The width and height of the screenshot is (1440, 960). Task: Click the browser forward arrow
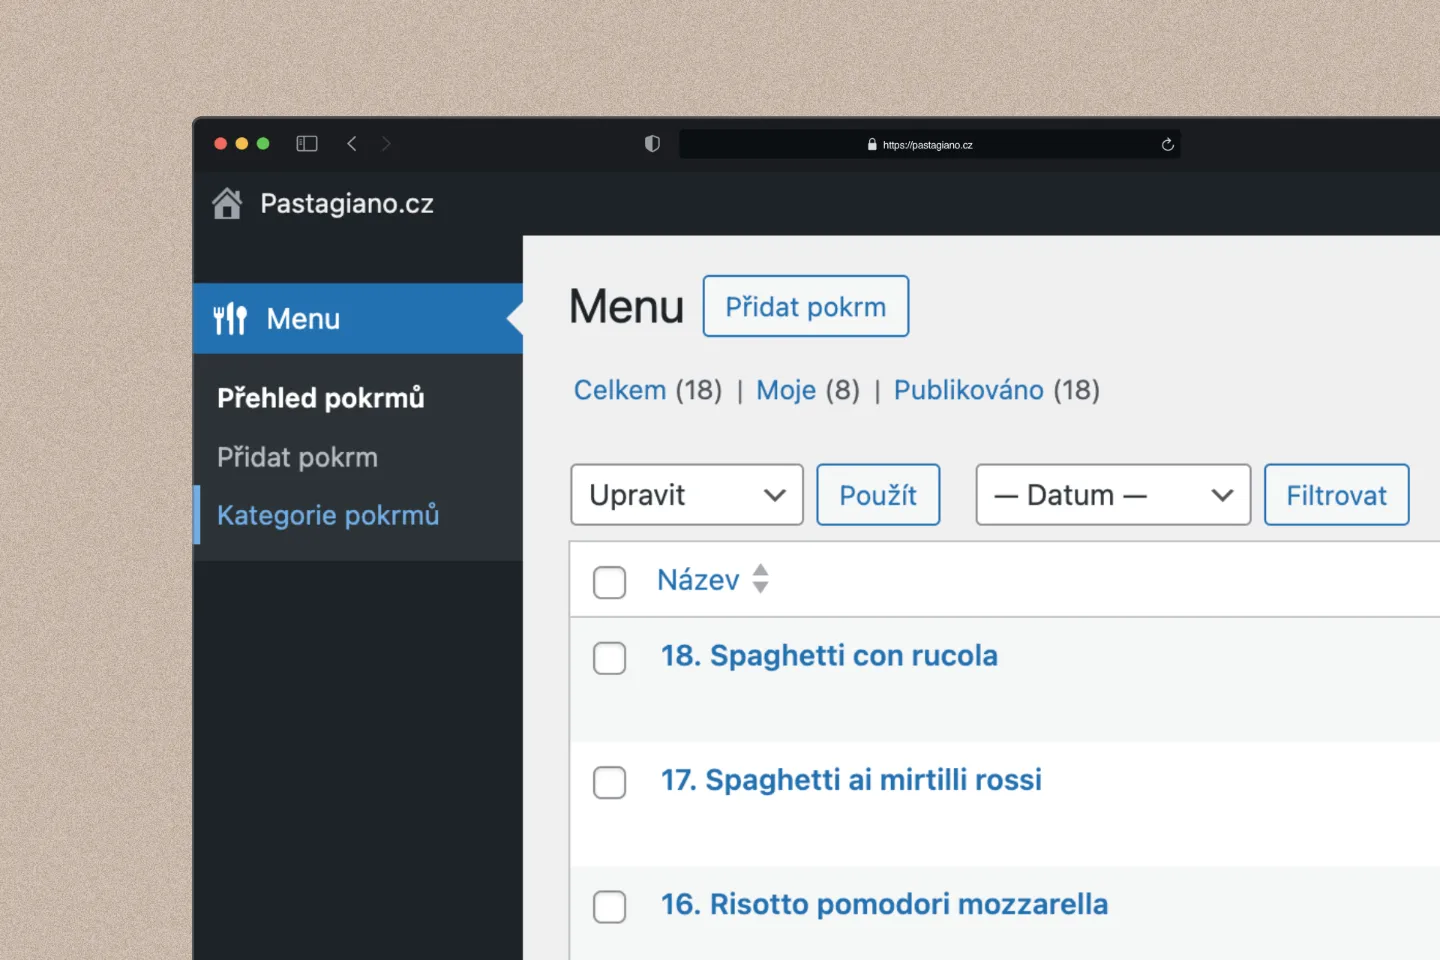386,144
